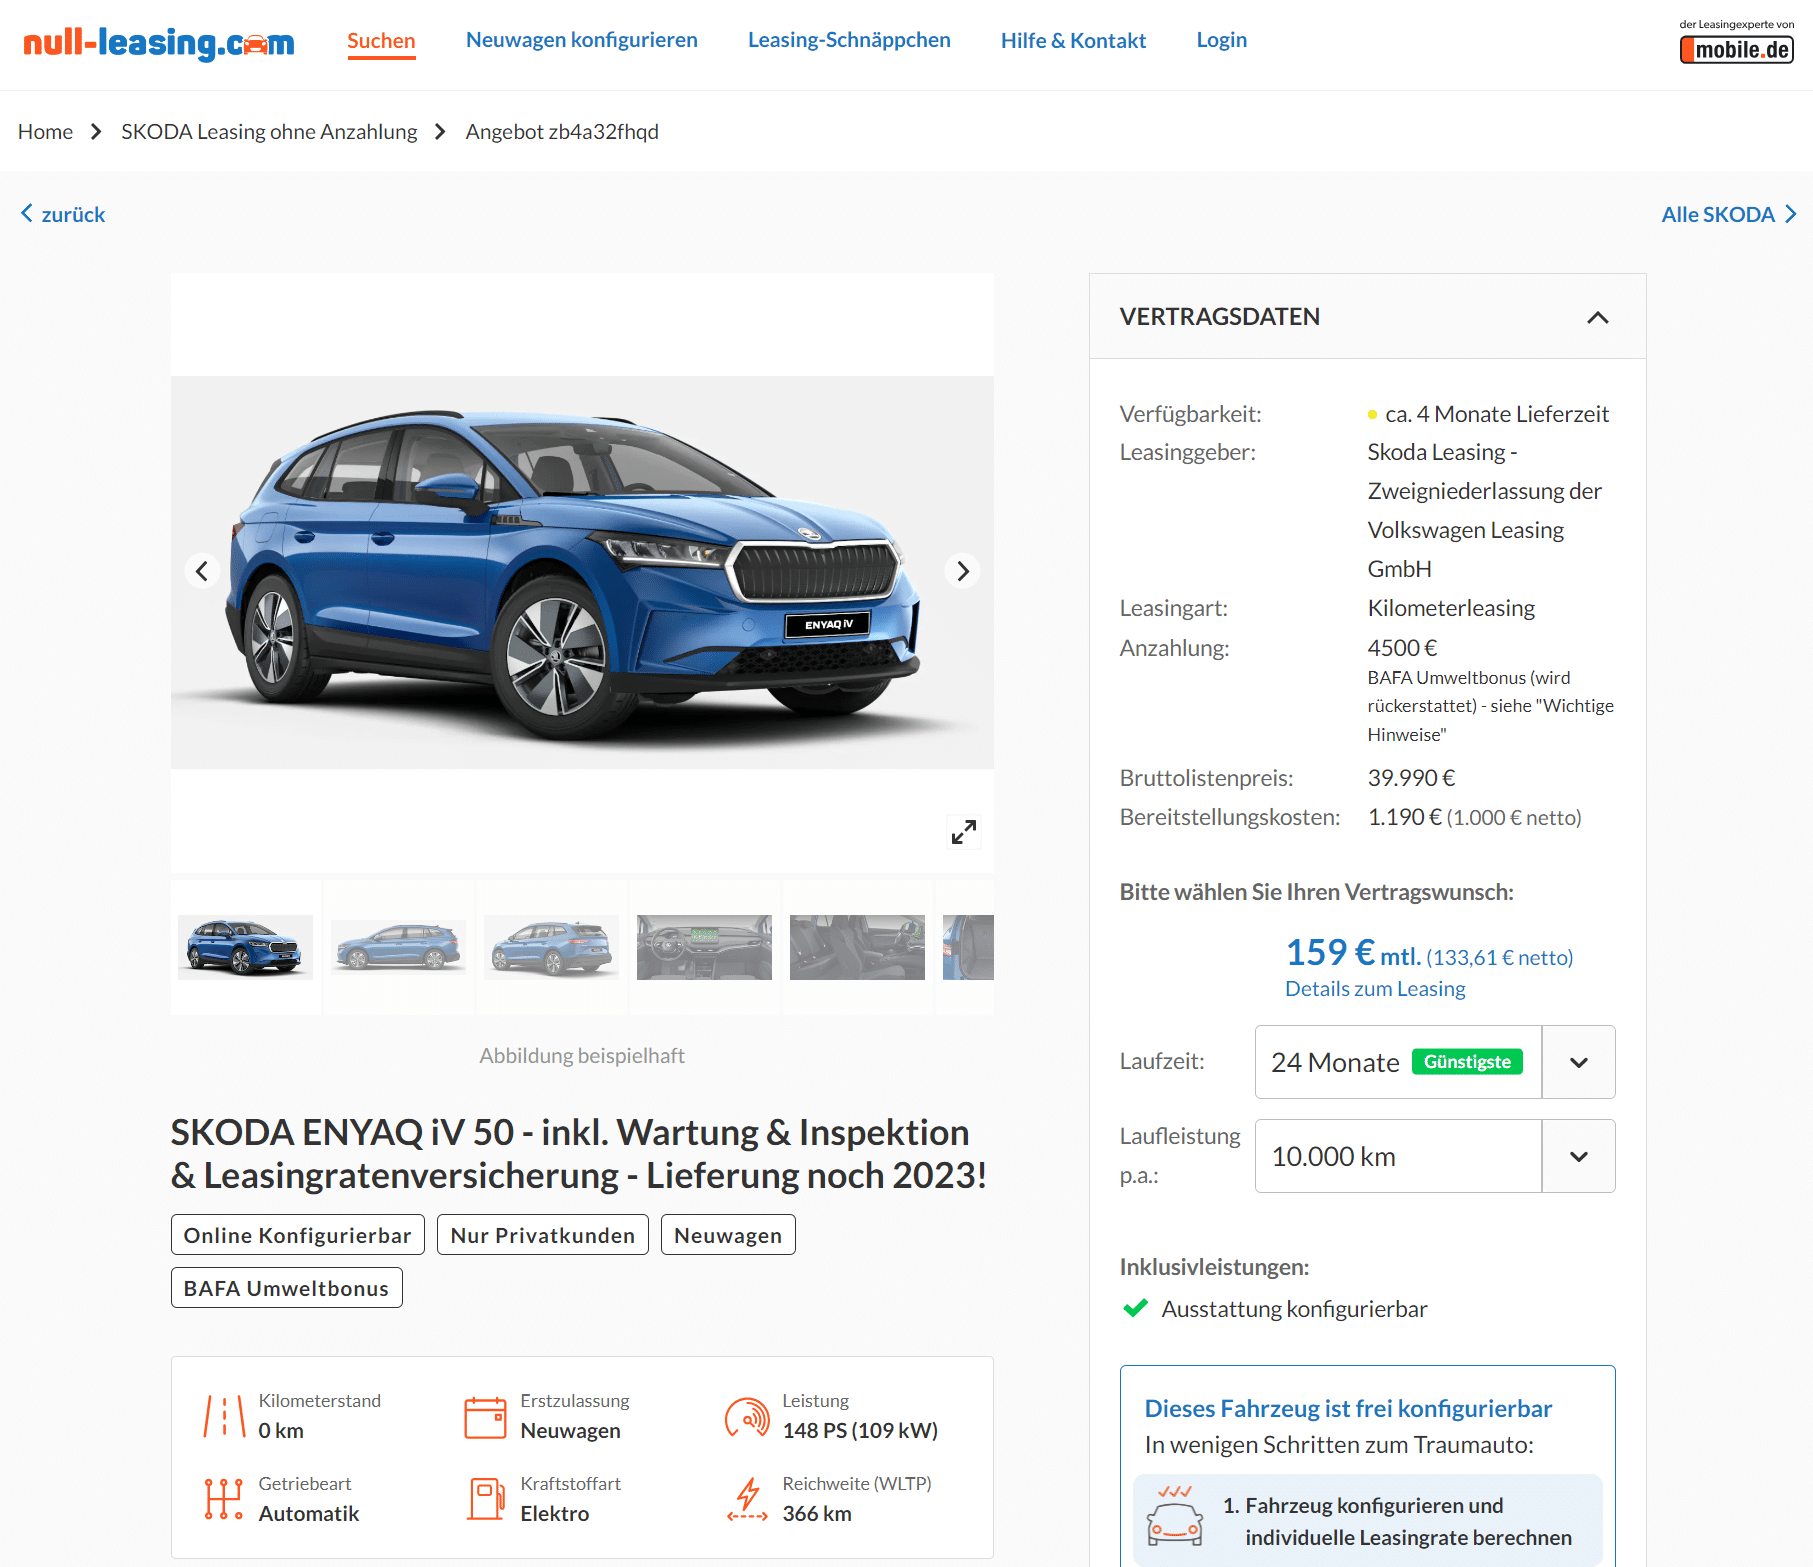This screenshot has width=1813, height=1567.
Task: Select the rear three-quarter car thumbnail
Action: [x=551, y=947]
